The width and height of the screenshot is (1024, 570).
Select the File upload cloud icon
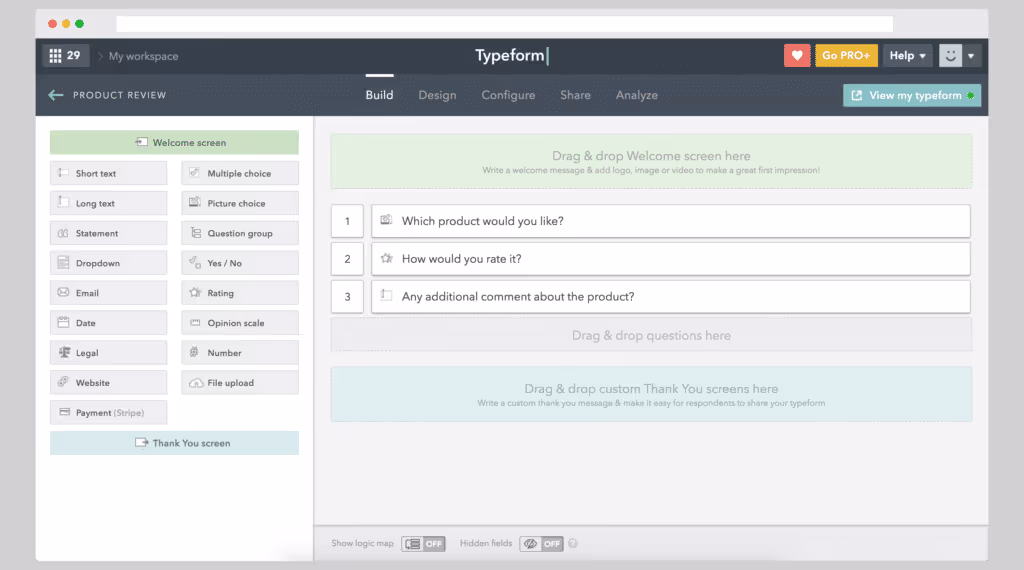pyautogui.click(x=196, y=383)
